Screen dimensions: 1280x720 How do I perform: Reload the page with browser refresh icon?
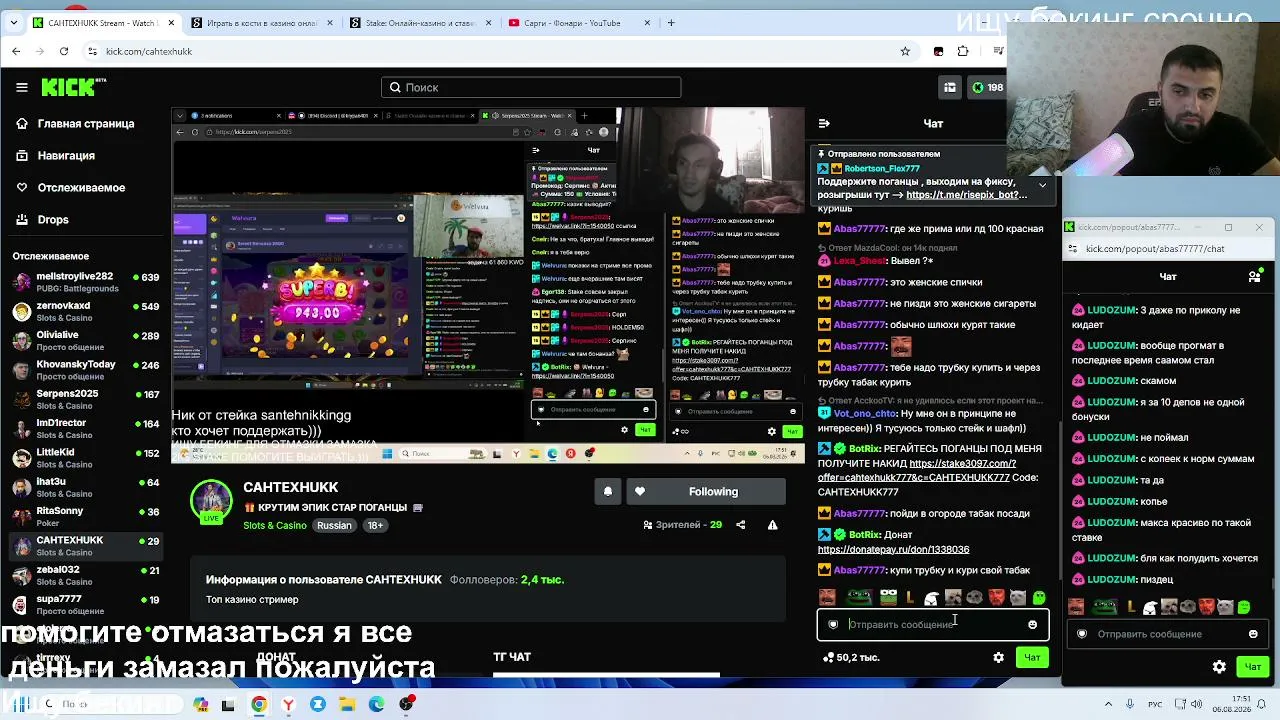point(64,51)
